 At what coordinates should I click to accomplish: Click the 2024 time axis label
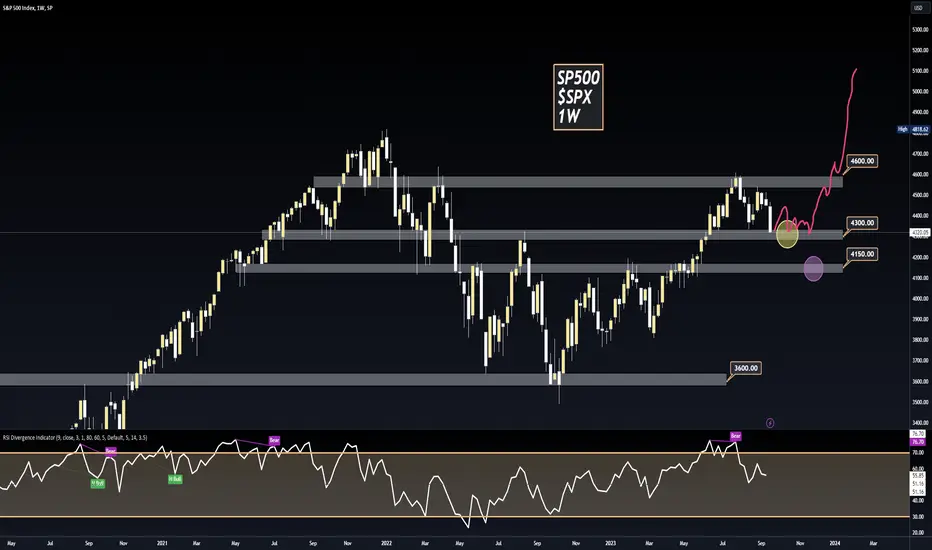click(835, 543)
